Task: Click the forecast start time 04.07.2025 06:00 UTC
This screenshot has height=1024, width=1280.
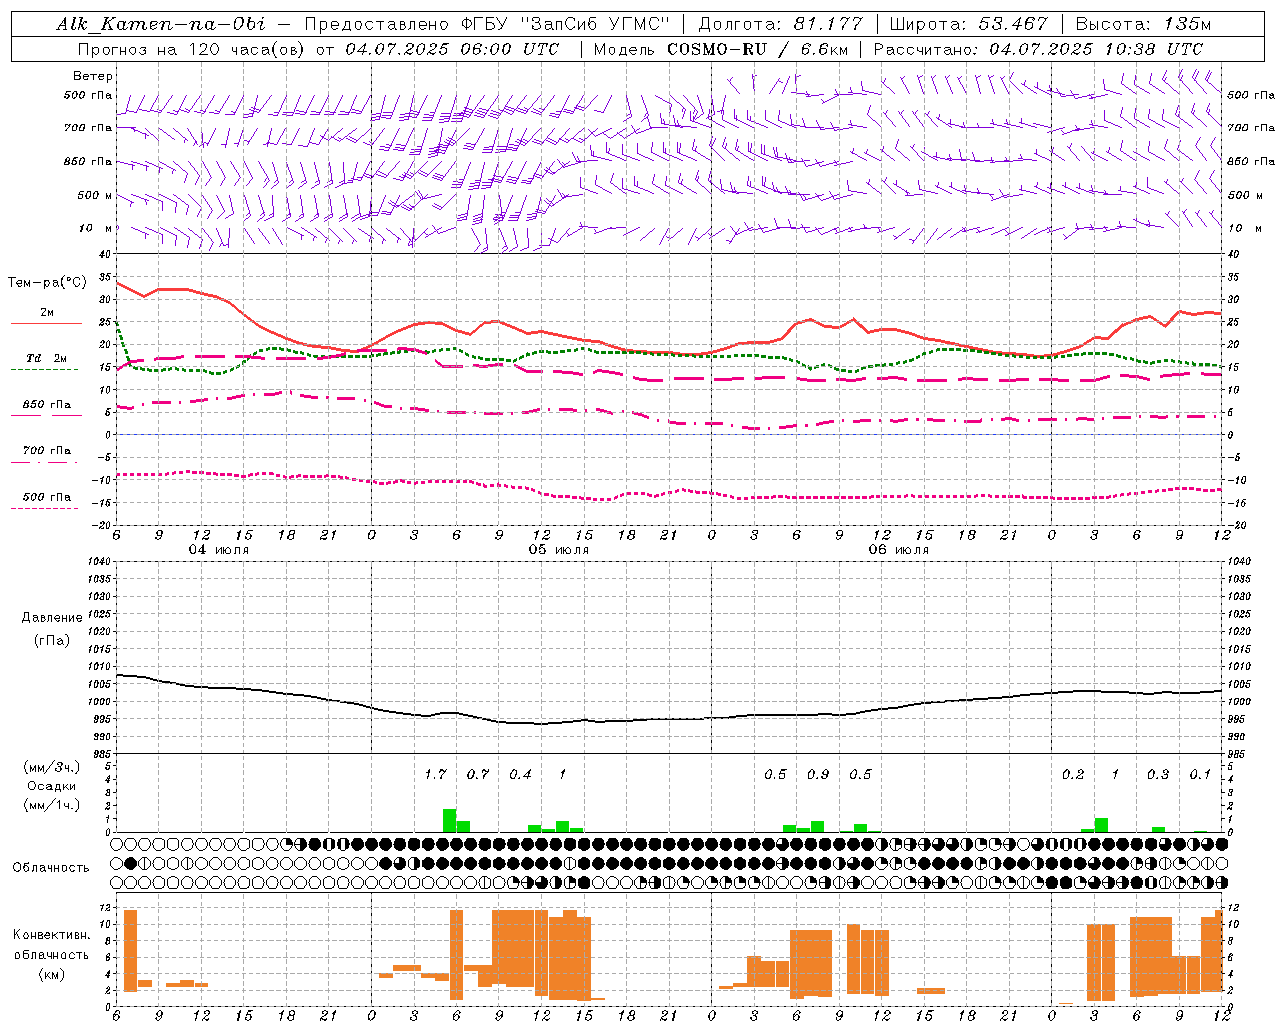Action: tap(452, 49)
